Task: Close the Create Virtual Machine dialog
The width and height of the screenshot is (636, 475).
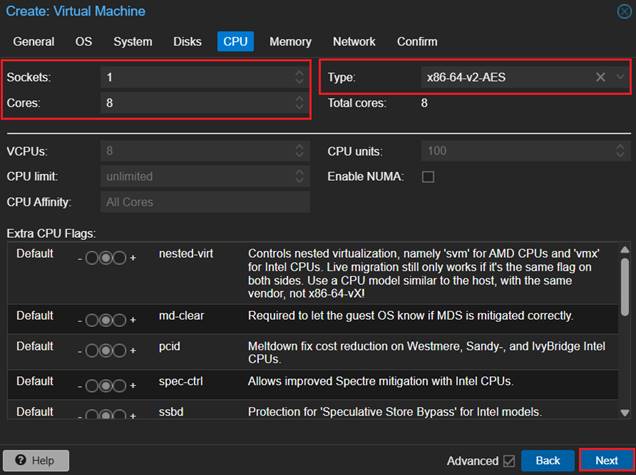Action: (624, 11)
